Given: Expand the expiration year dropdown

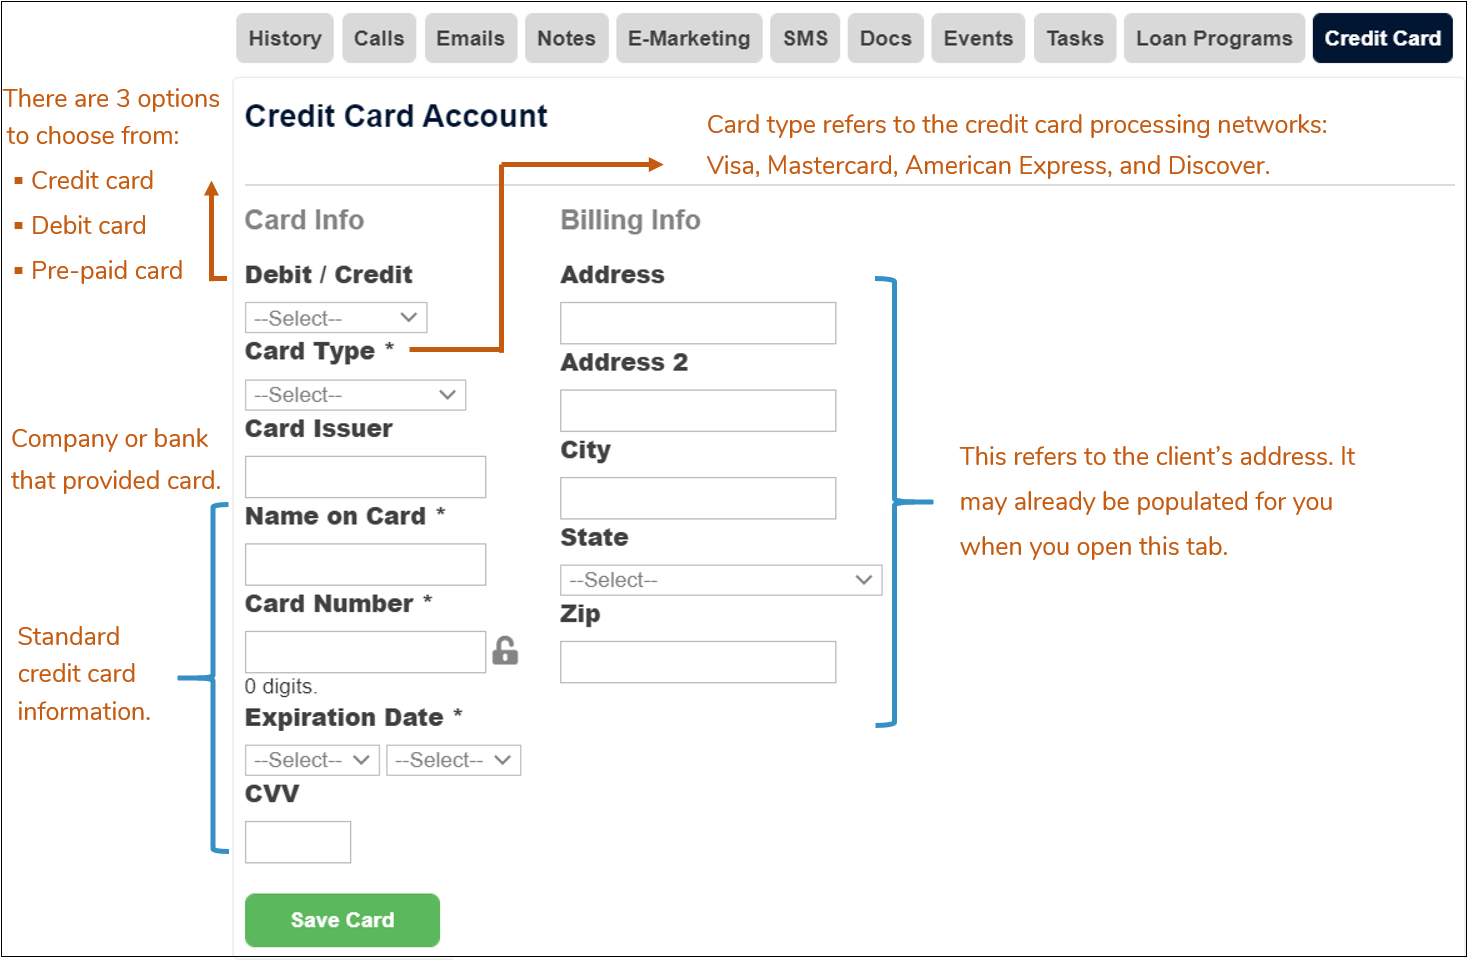Looking at the screenshot, I should tap(453, 759).
